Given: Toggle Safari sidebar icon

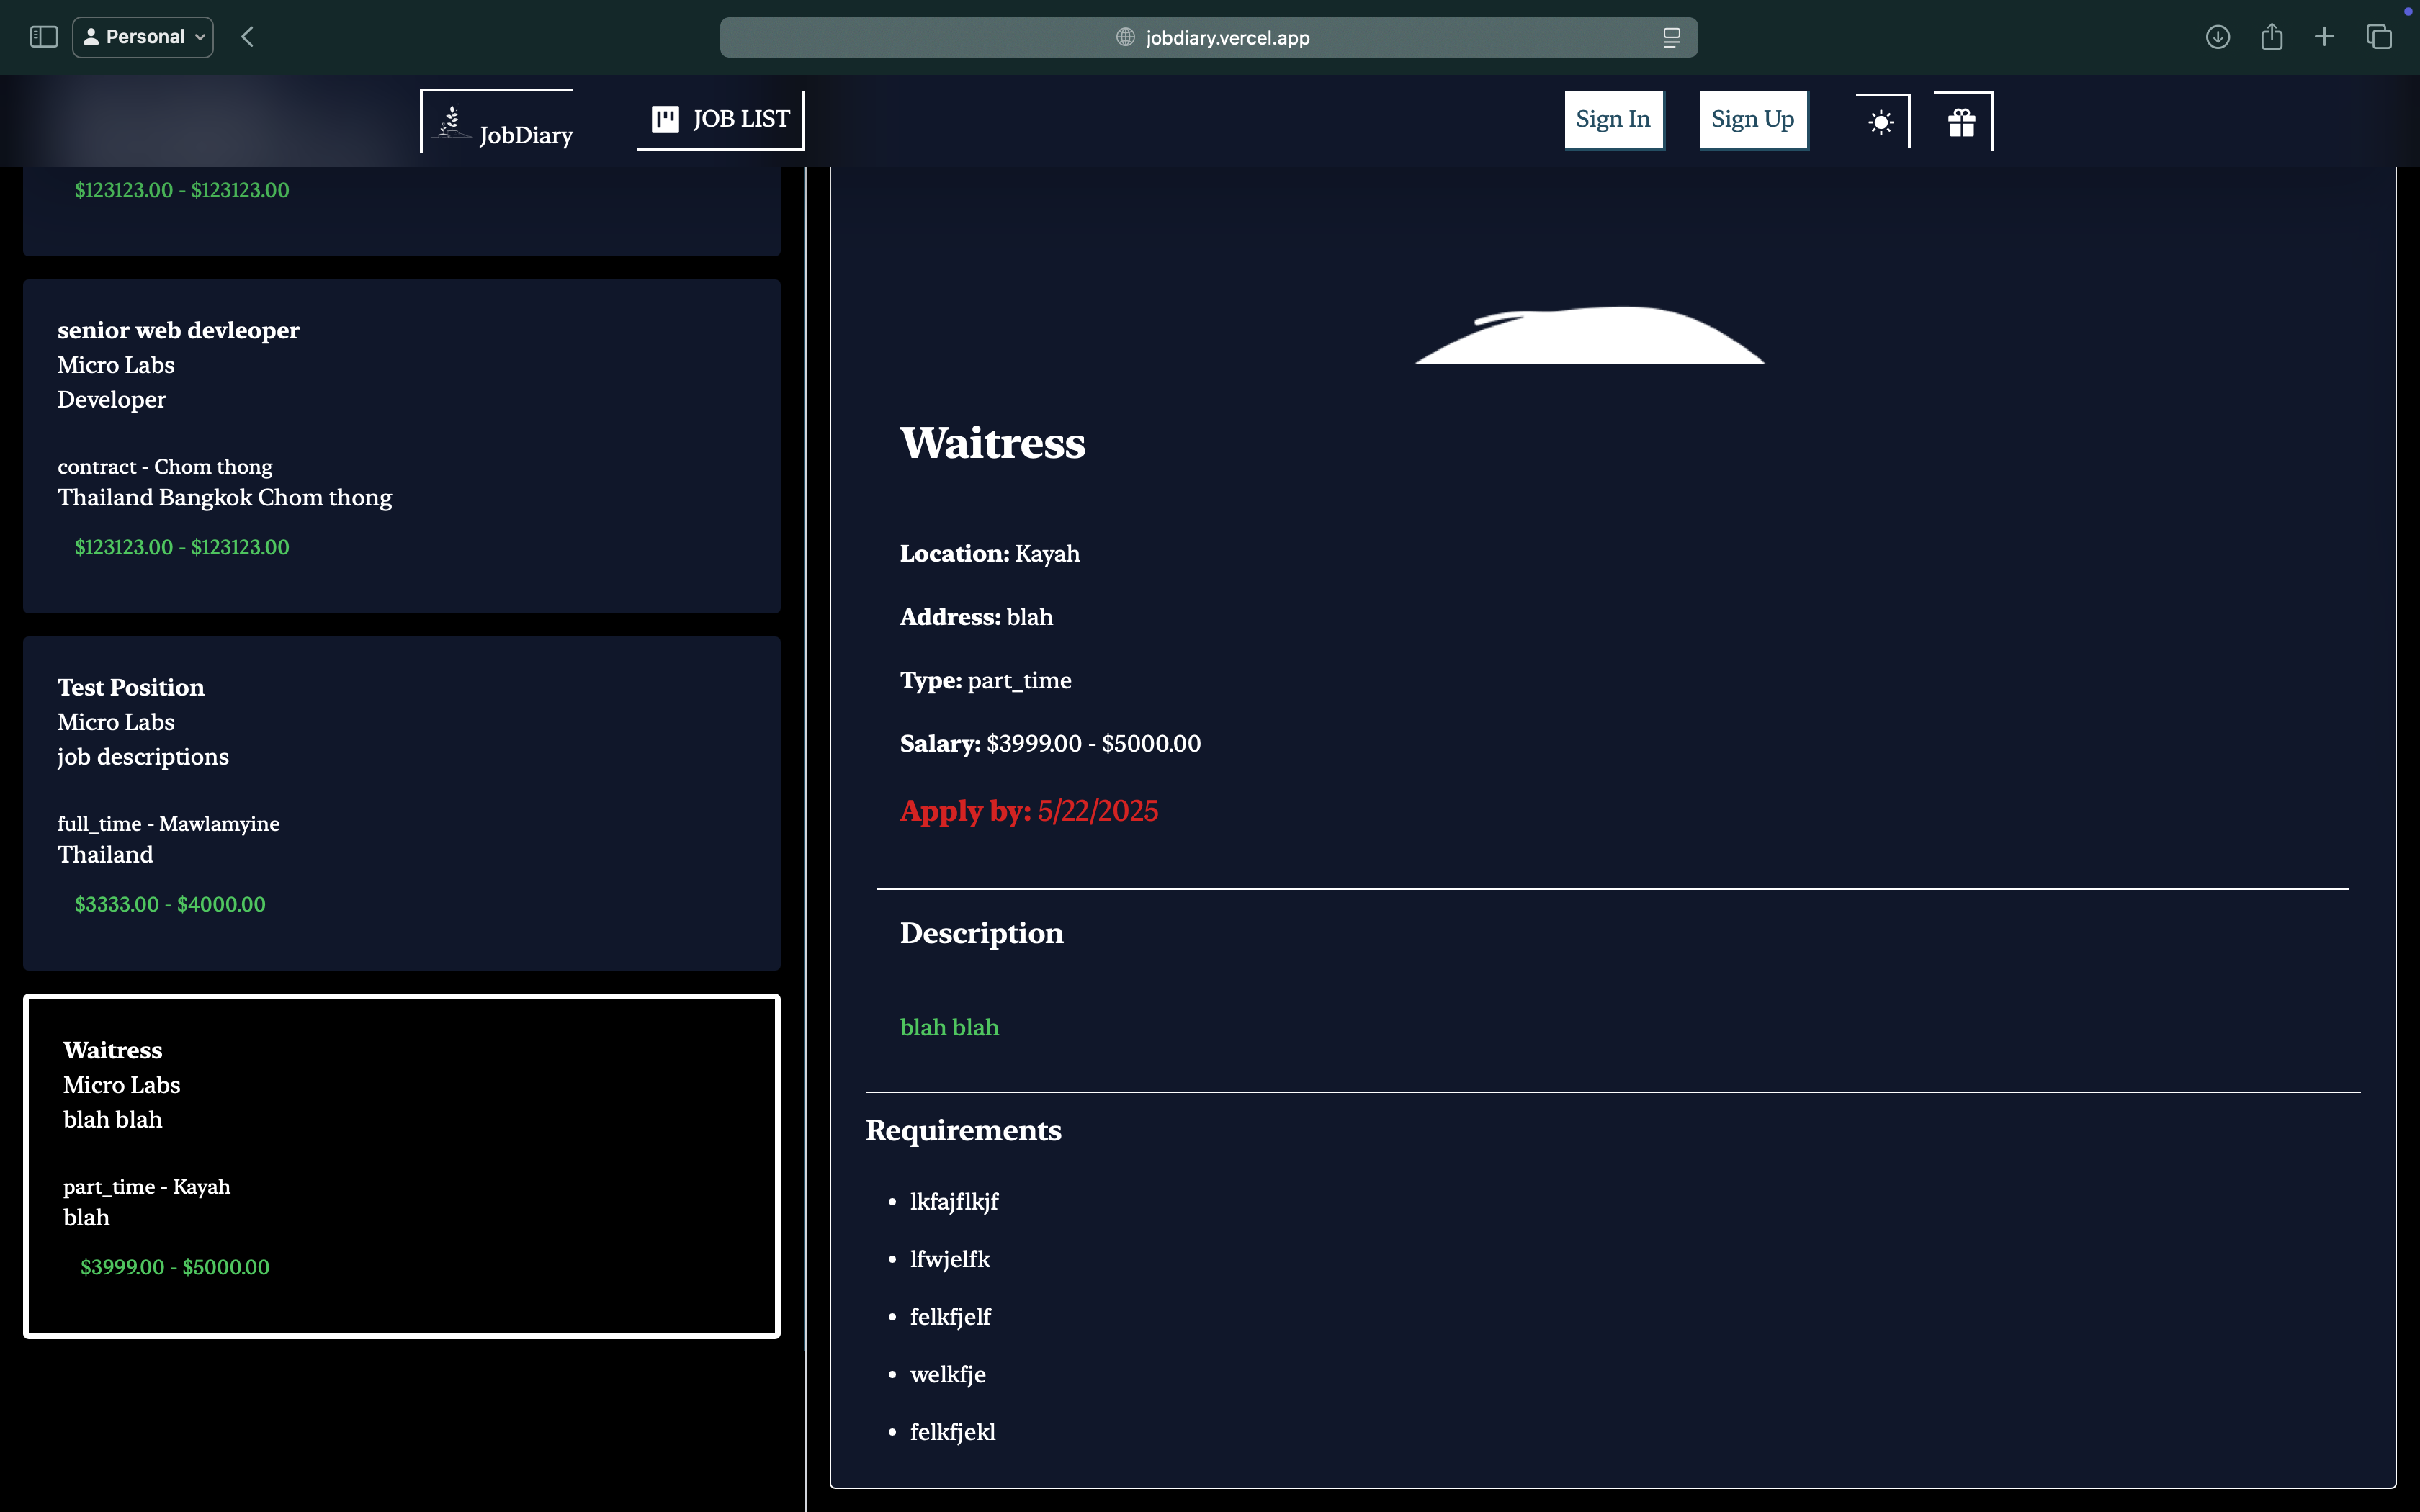Looking at the screenshot, I should coord(44,37).
